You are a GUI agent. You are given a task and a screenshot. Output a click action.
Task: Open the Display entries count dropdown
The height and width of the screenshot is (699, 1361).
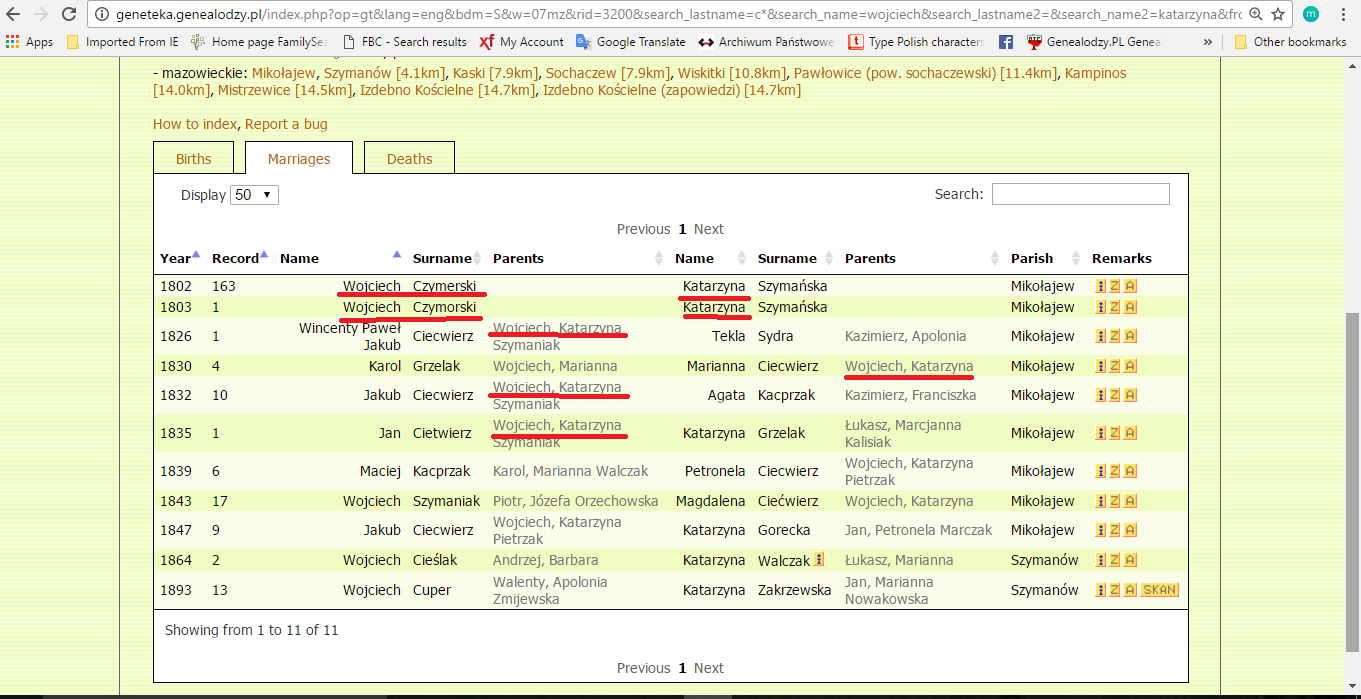point(254,195)
